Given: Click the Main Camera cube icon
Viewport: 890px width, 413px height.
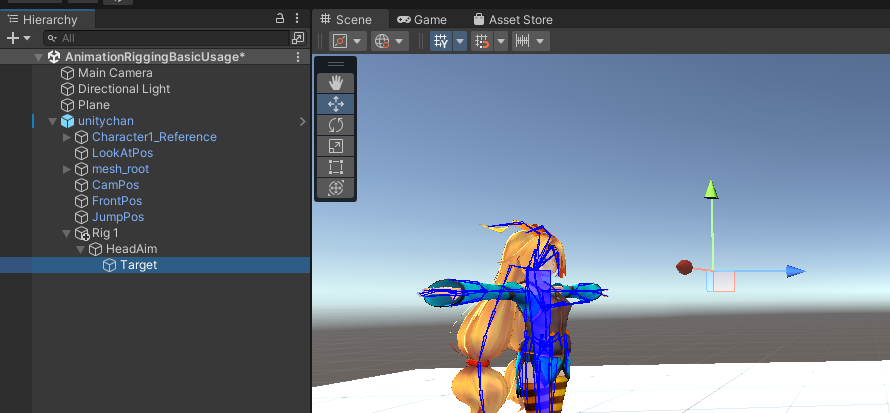Looking at the screenshot, I should click(68, 73).
